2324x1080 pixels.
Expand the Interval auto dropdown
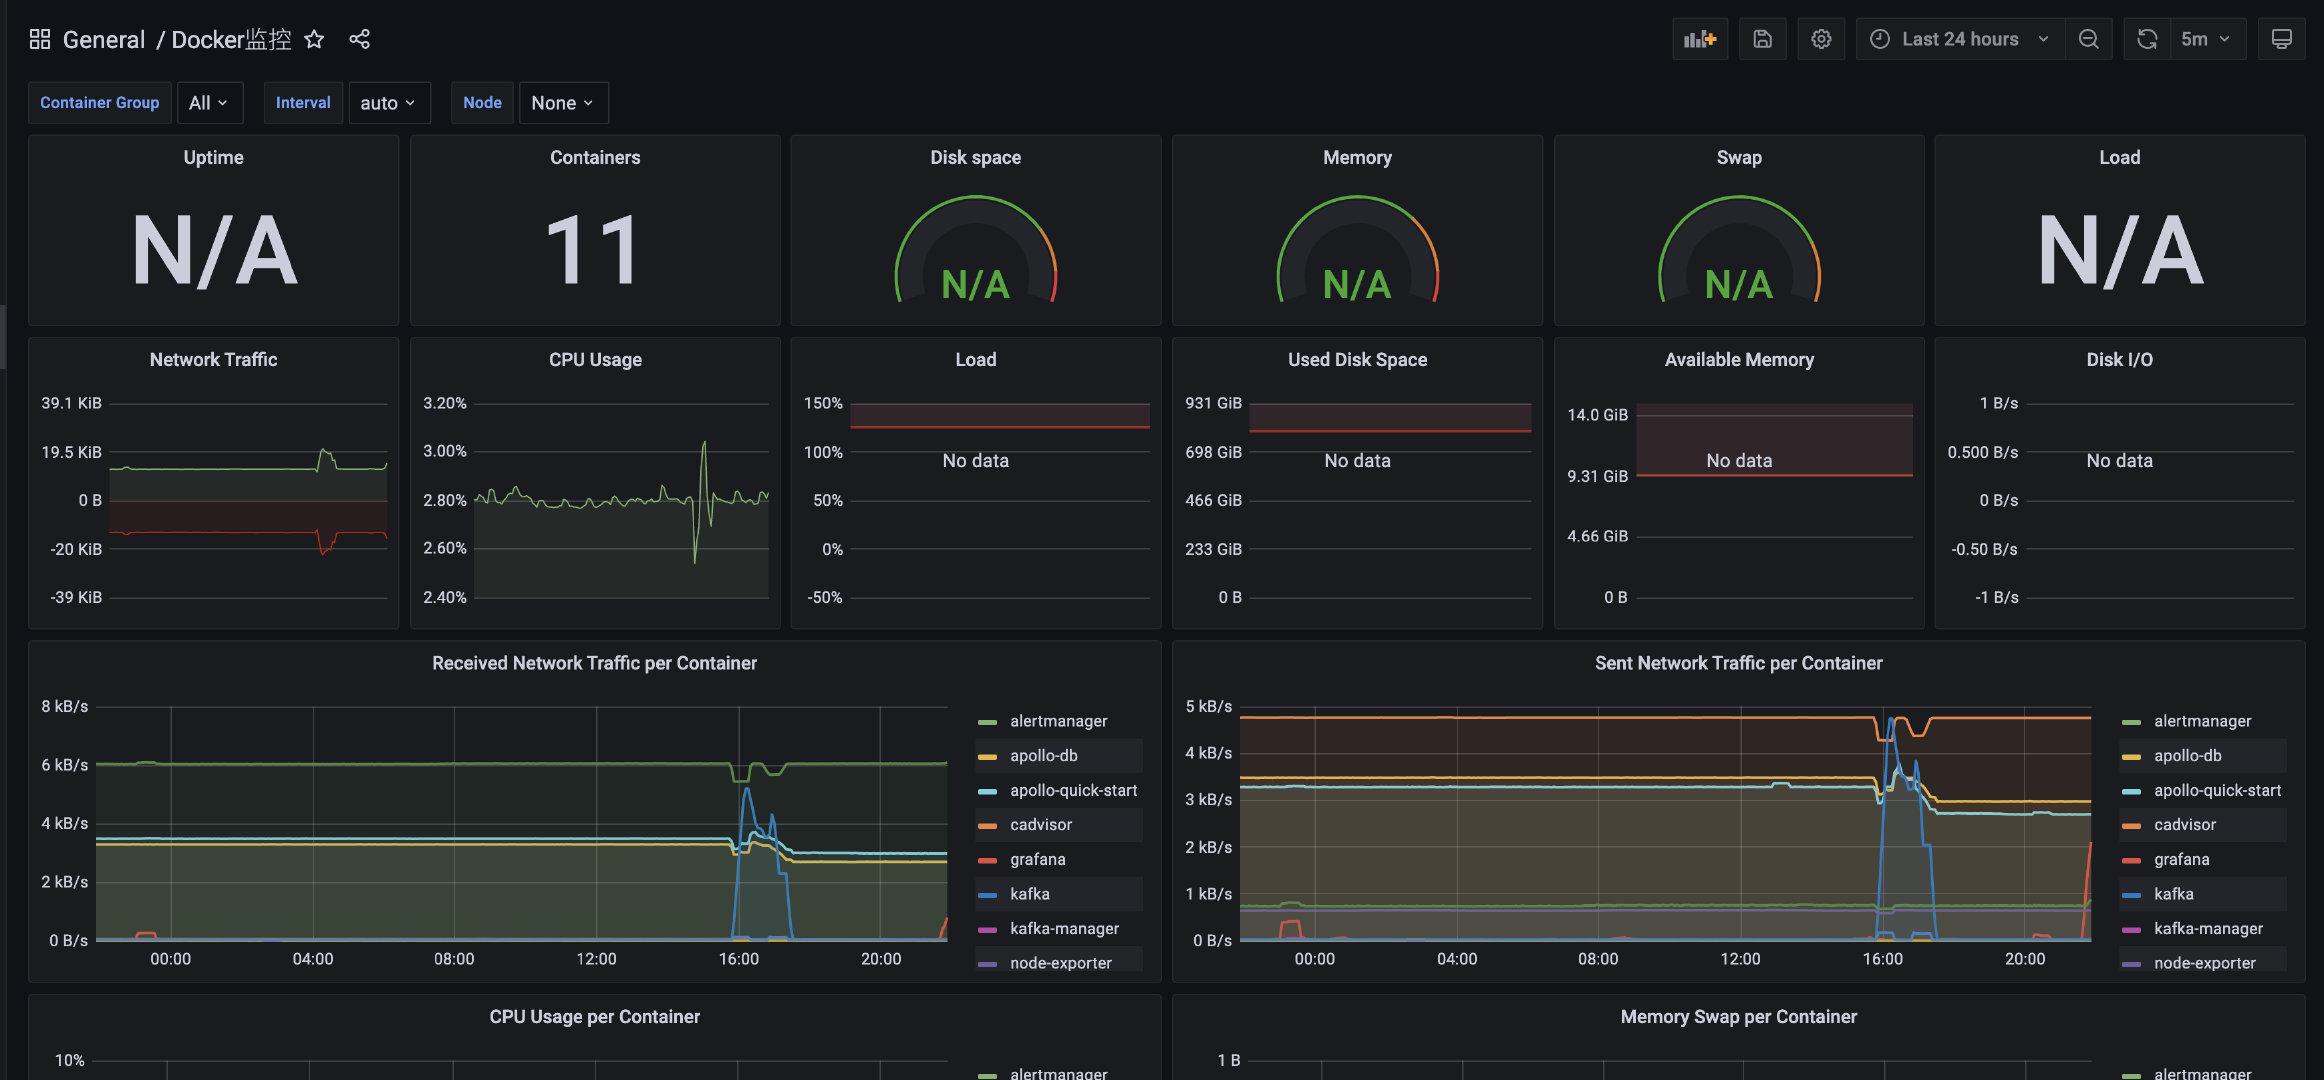(x=388, y=103)
